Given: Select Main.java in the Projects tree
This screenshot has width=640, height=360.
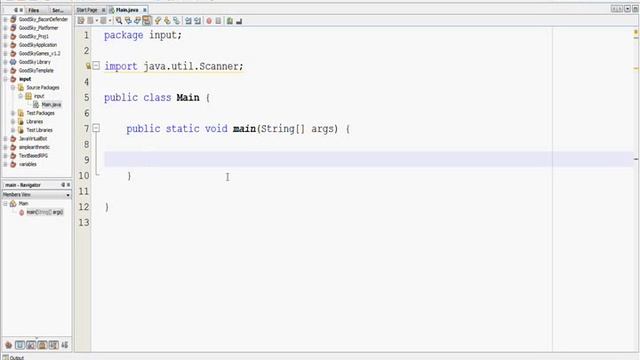Looking at the screenshot, I should 51,104.
